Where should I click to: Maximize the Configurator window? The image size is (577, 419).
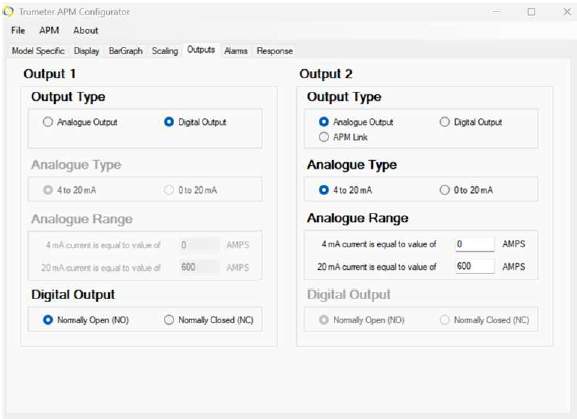tap(531, 12)
